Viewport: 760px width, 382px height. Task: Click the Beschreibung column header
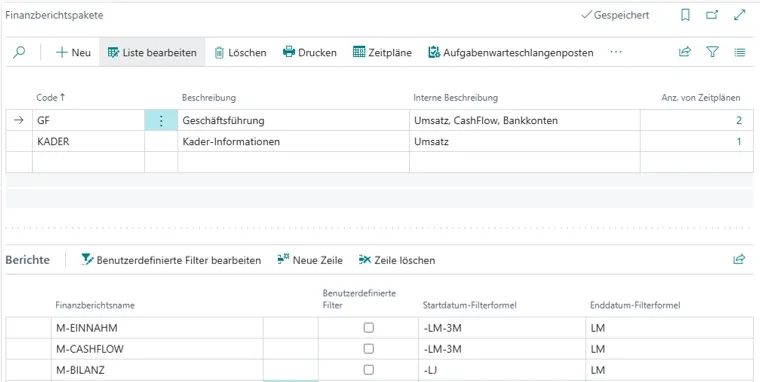(209, 98)
